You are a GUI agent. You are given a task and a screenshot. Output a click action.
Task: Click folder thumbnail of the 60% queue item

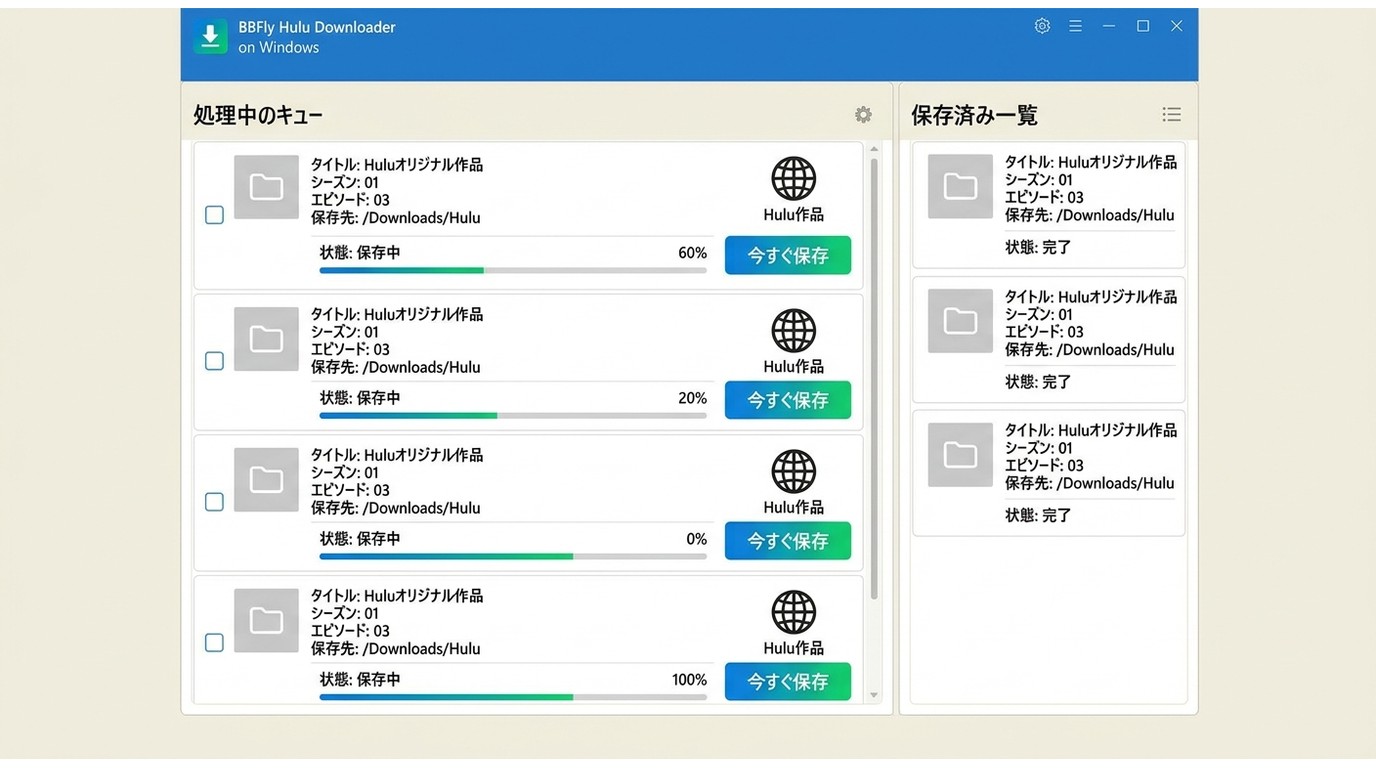(266, 187)
